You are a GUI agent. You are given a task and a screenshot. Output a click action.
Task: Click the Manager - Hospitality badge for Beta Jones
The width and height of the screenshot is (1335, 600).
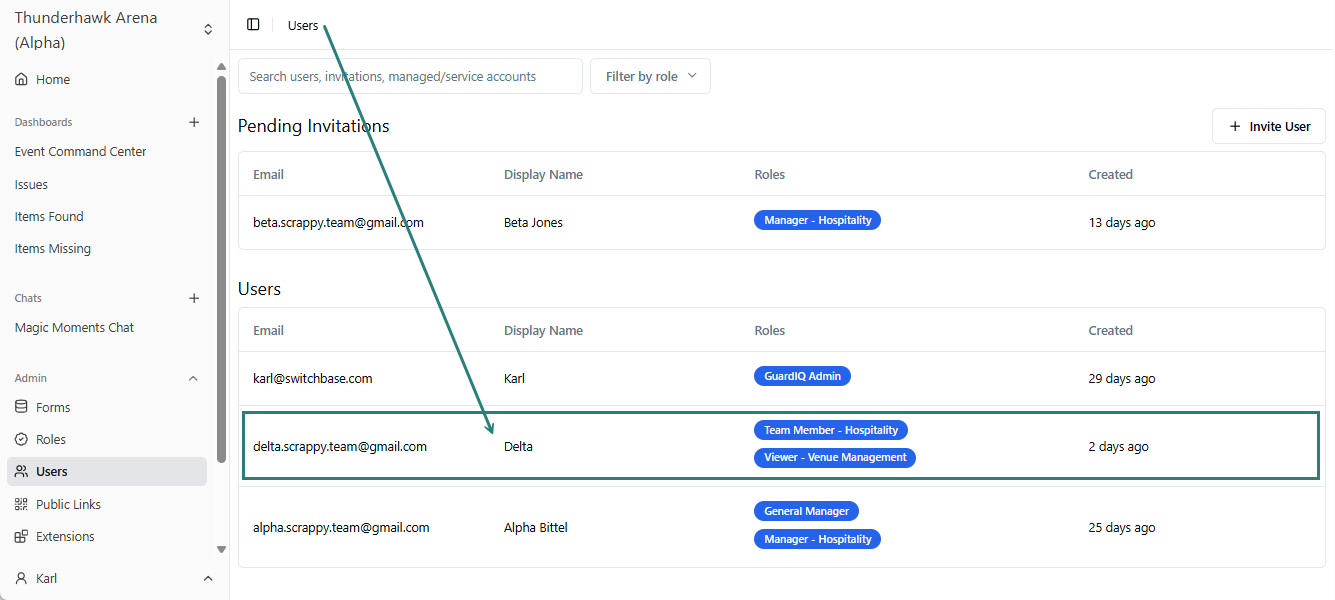point(817,220)
